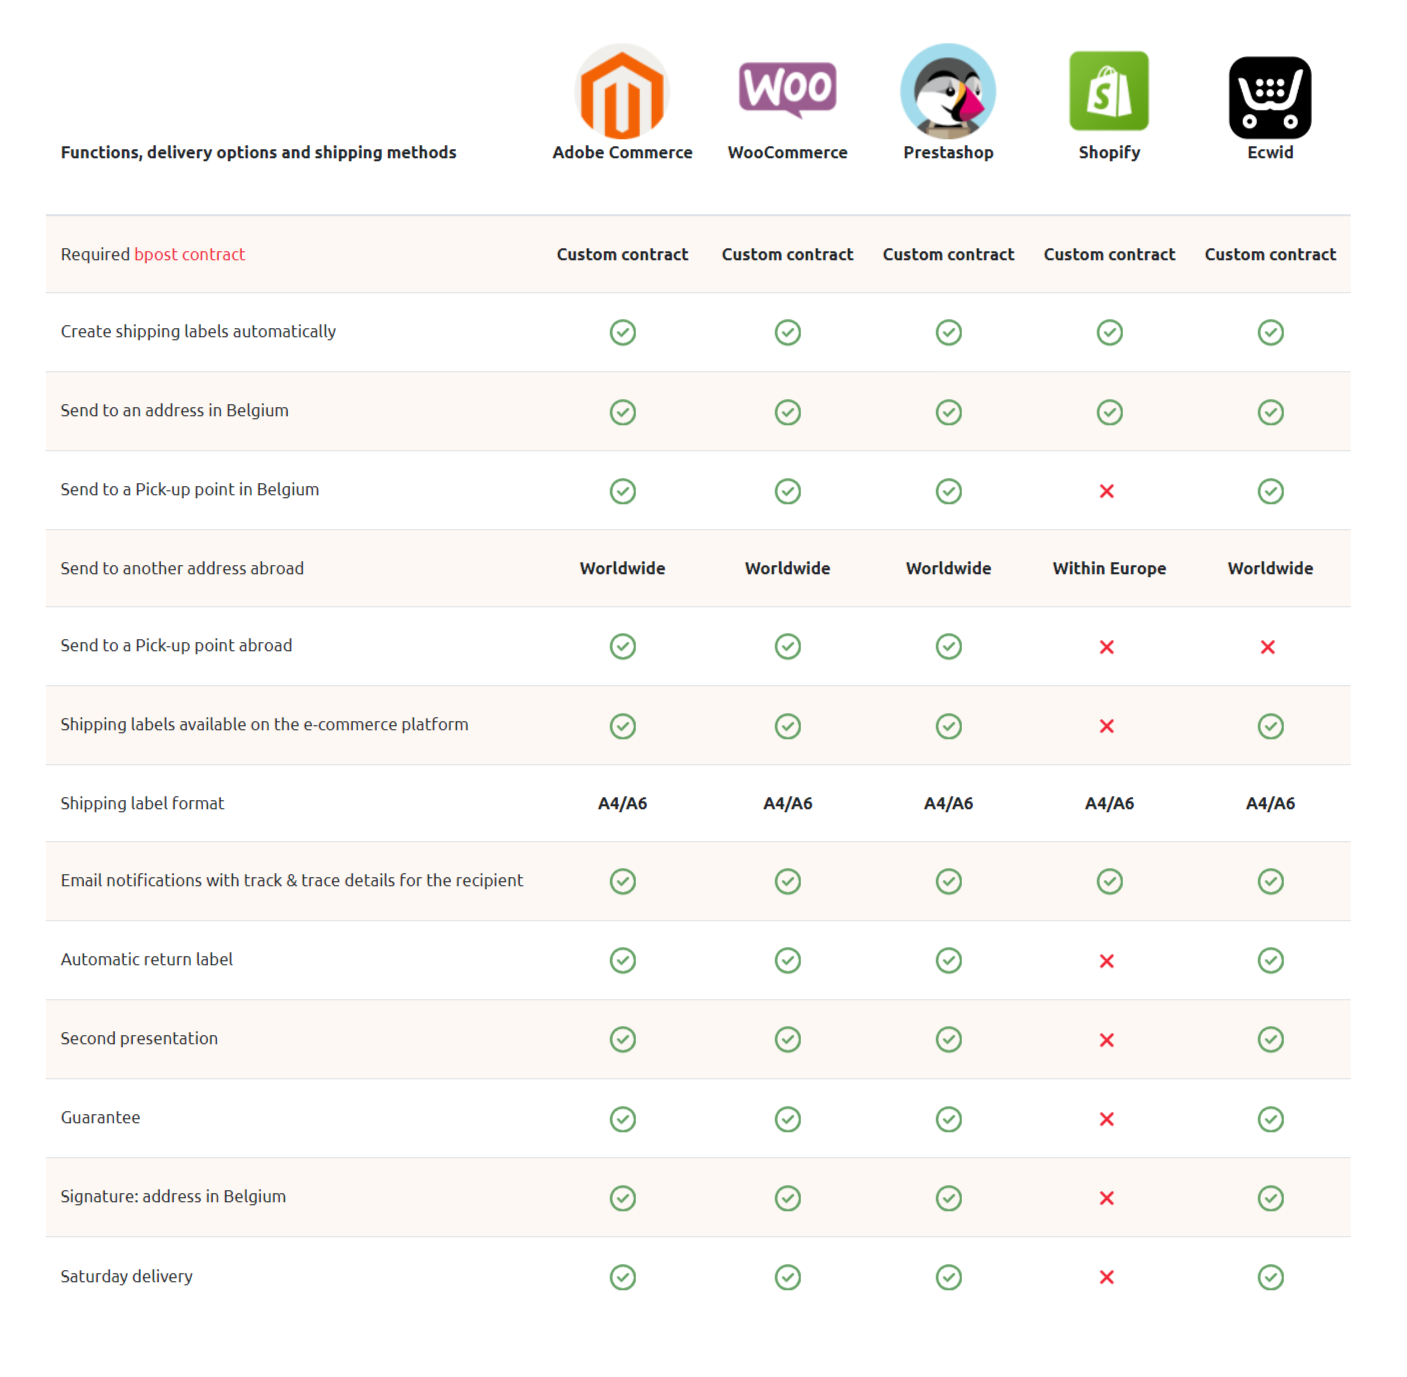Click the Ecwid cart logo
Screen dimensions: 1407x1377
point(1270,97)
